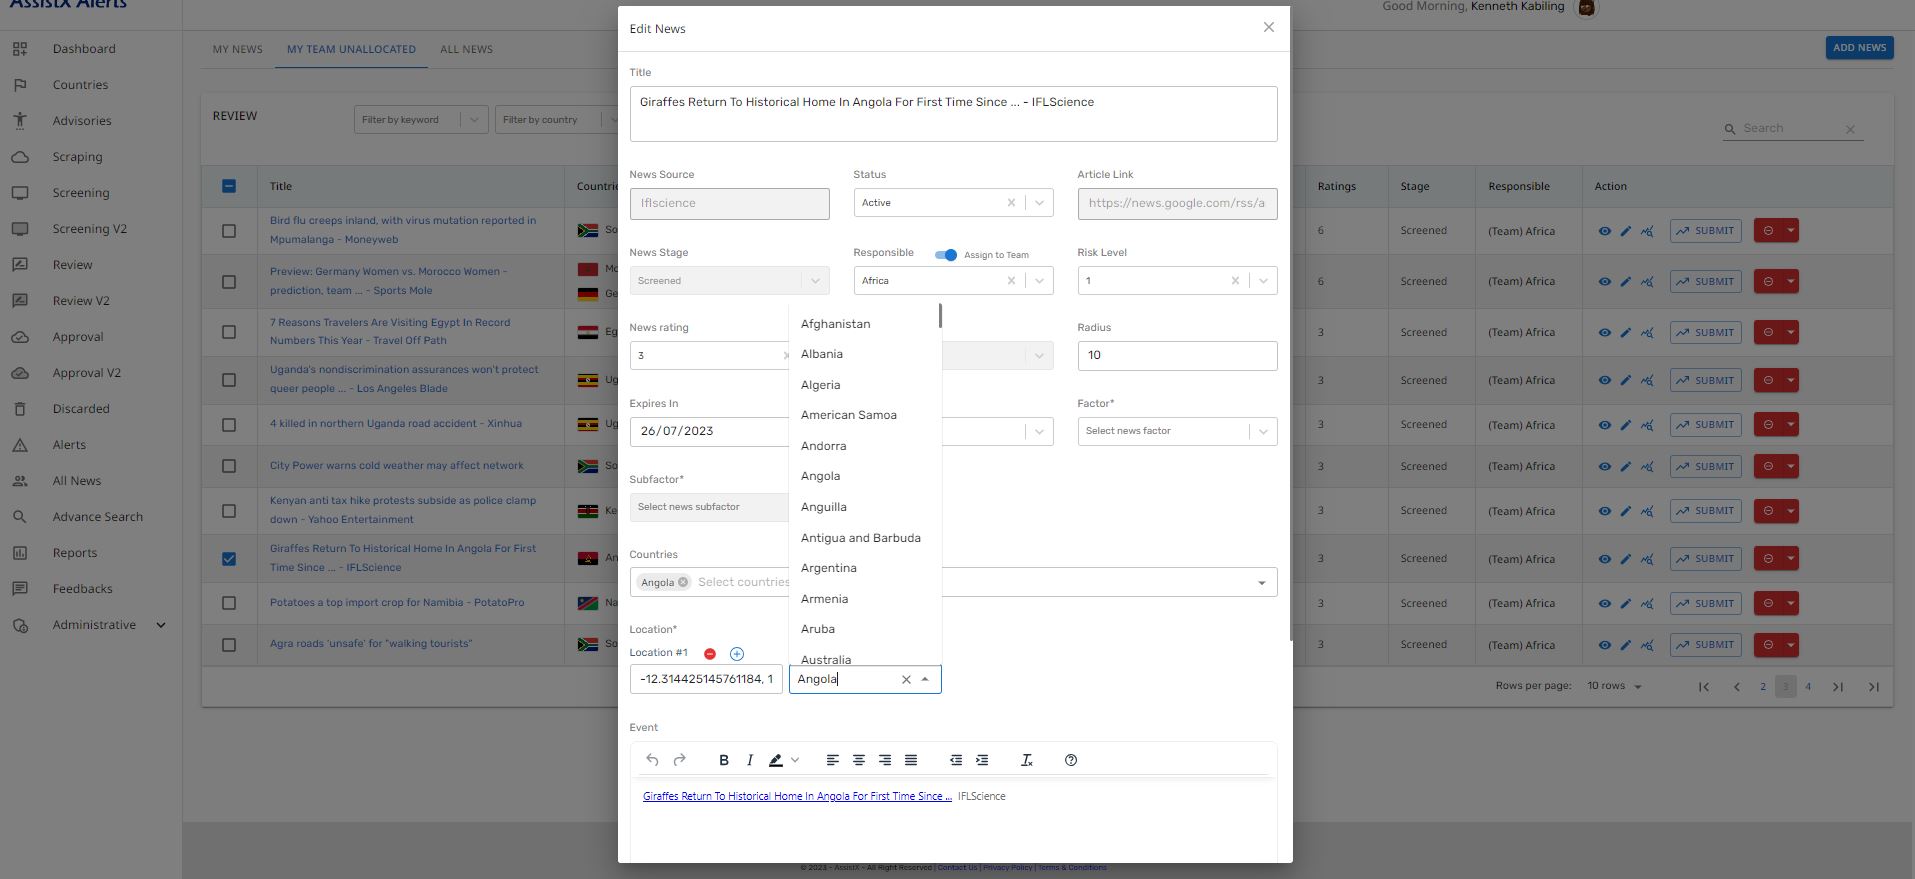Click the bold formatting icon
This screenshot has height=879, width=1915.
724,760
